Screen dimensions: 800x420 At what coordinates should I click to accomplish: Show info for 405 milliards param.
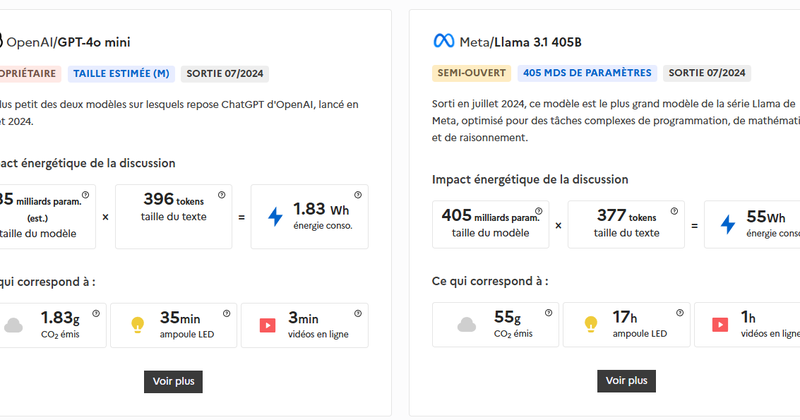[x=540, y=210]
